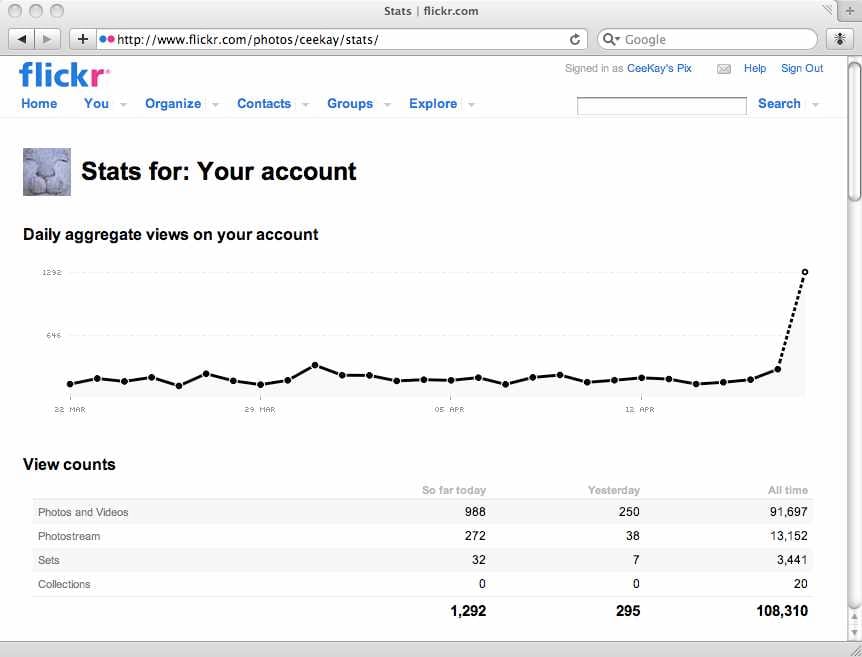Open the Search options dropdown arrow
862x657 pixels.
[x=815, y=104]
